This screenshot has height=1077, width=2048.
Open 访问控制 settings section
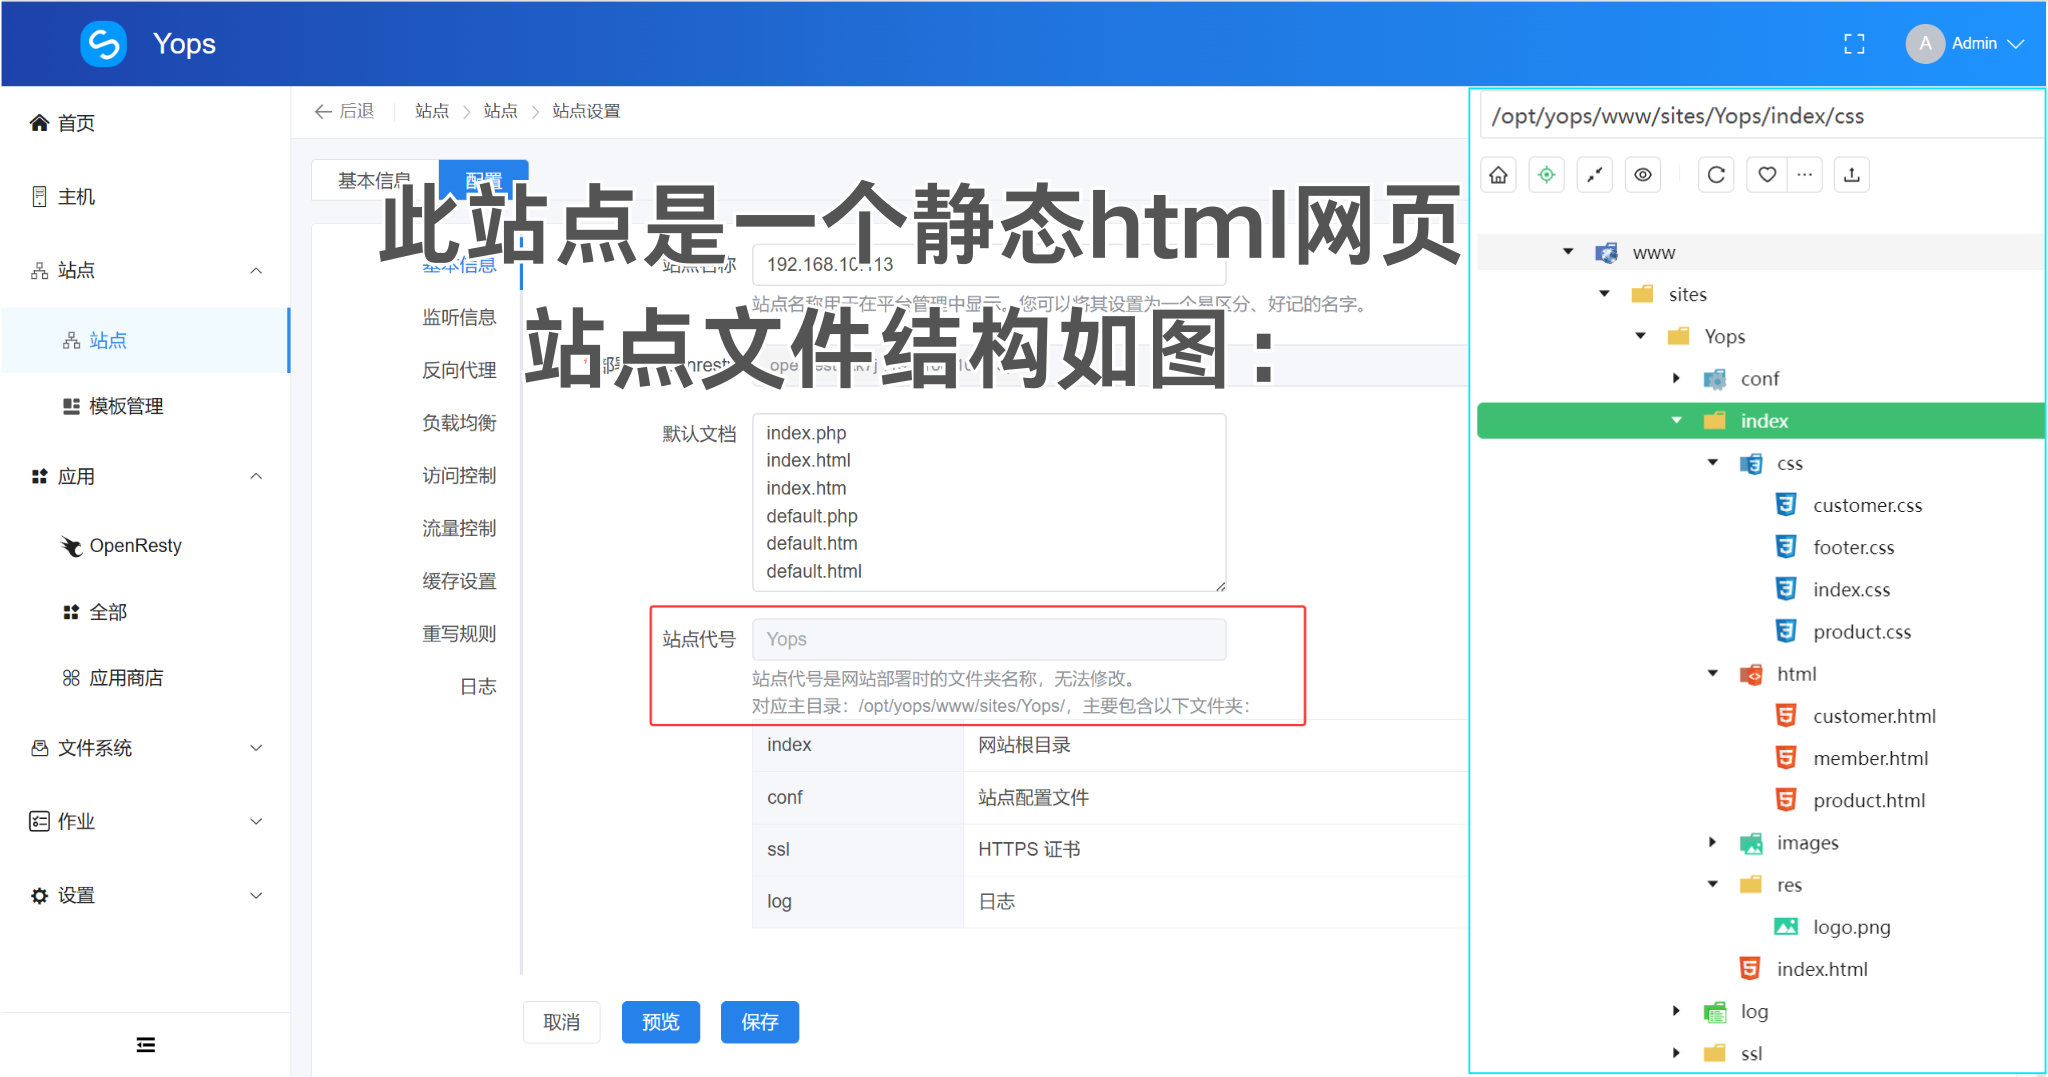pyautogui.click(x=459, y=475)
